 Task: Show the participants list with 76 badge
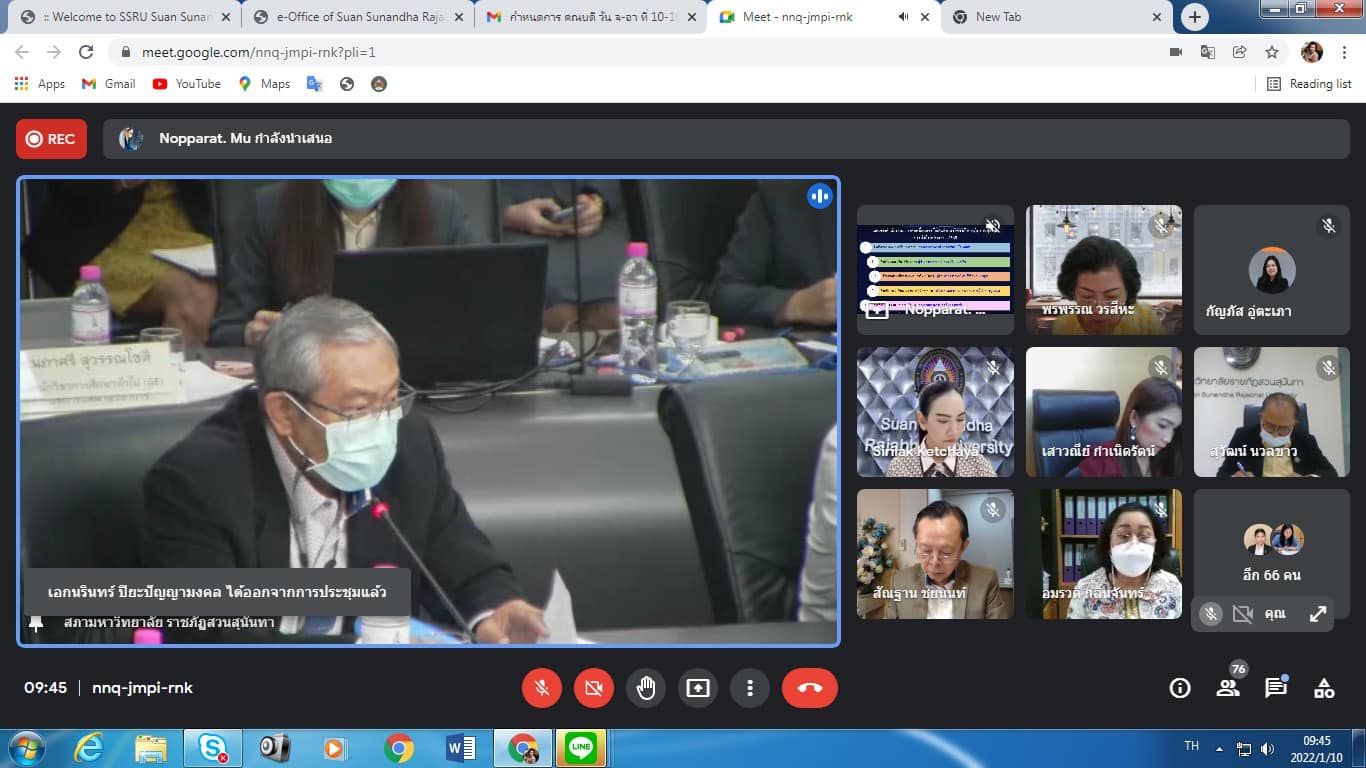tap(1228, 688)
